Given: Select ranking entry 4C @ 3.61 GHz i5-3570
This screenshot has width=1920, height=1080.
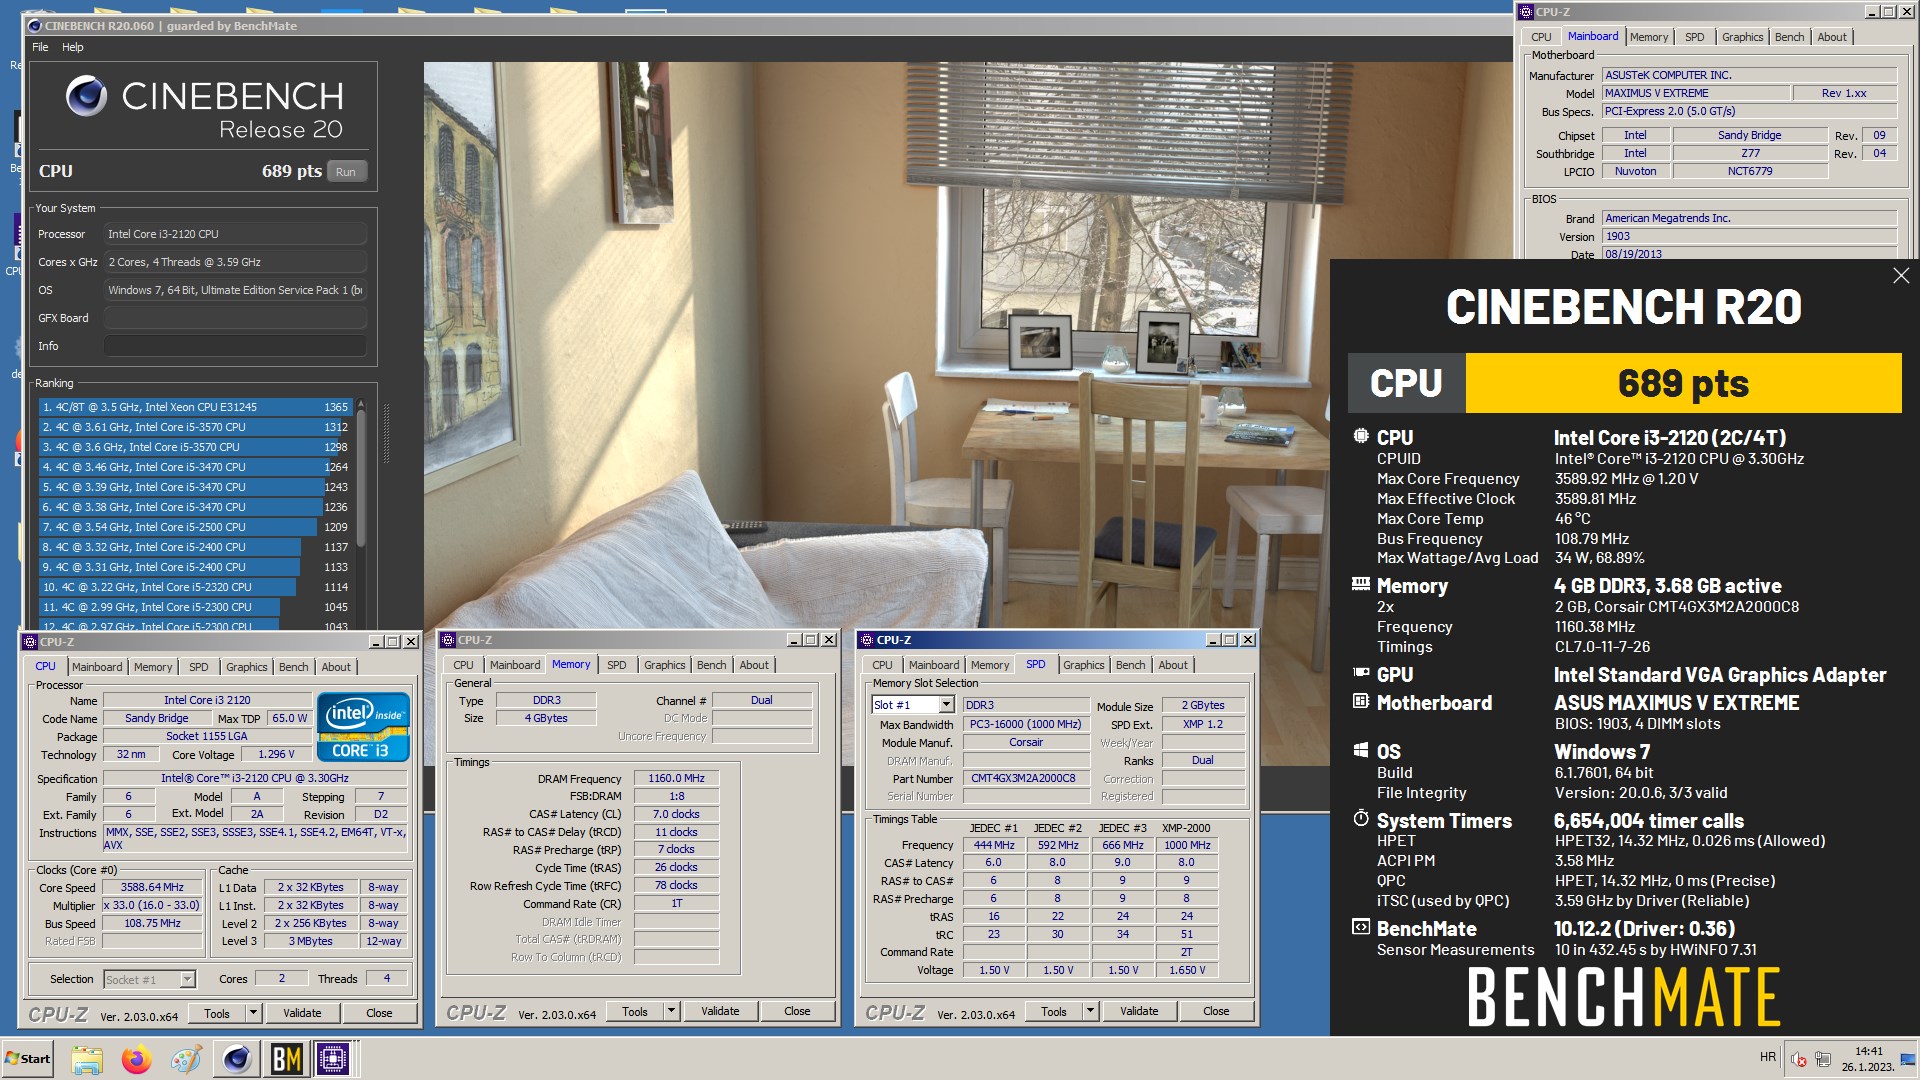Looking at the screenshot, I should click(x=195, y=427).
